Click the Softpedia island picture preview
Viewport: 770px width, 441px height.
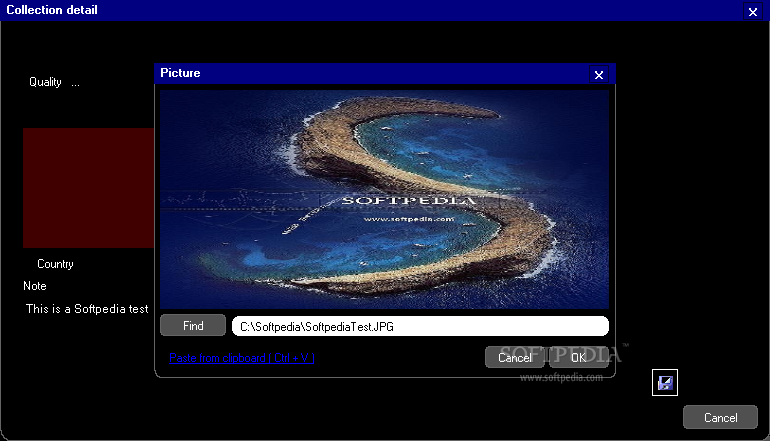click(x=385, y=199)
